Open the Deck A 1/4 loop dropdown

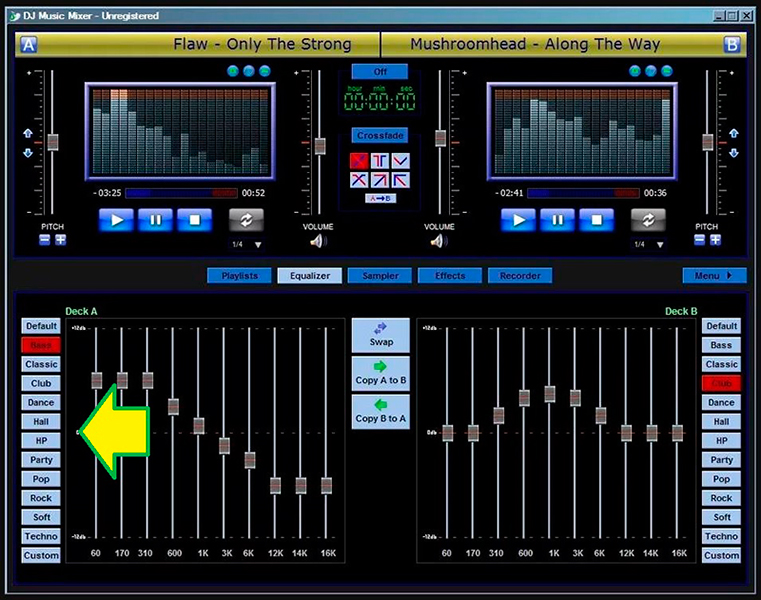tap(258, 245)
